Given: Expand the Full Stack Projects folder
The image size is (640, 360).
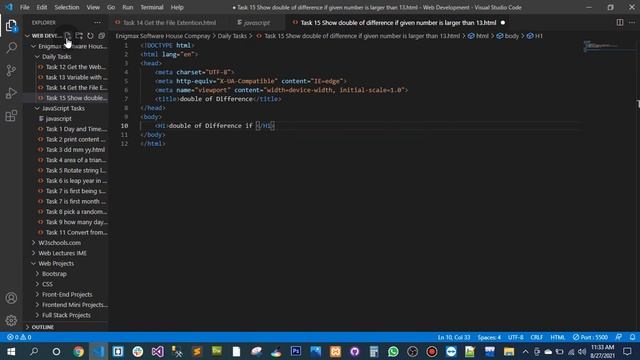Looking at the screenshot, I should coord(66,315).
